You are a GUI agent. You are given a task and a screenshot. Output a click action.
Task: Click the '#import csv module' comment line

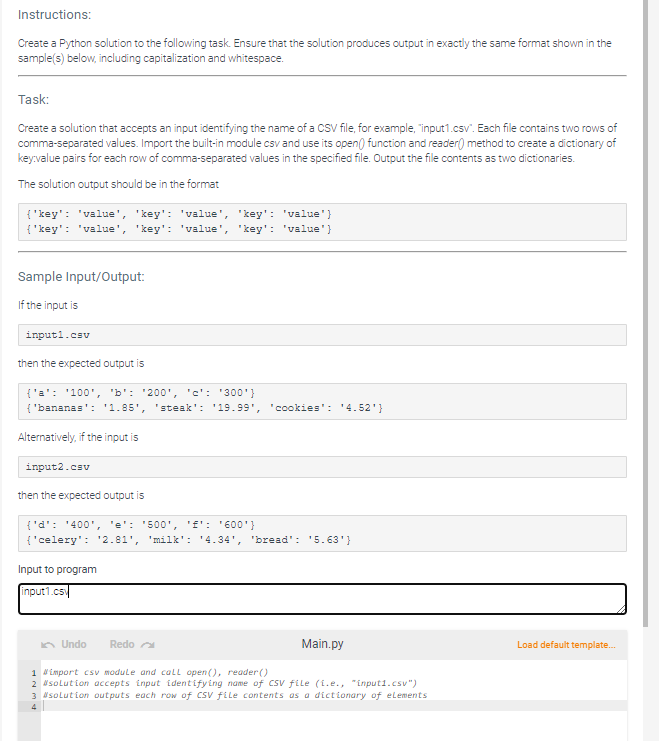[x=156, y=672]
